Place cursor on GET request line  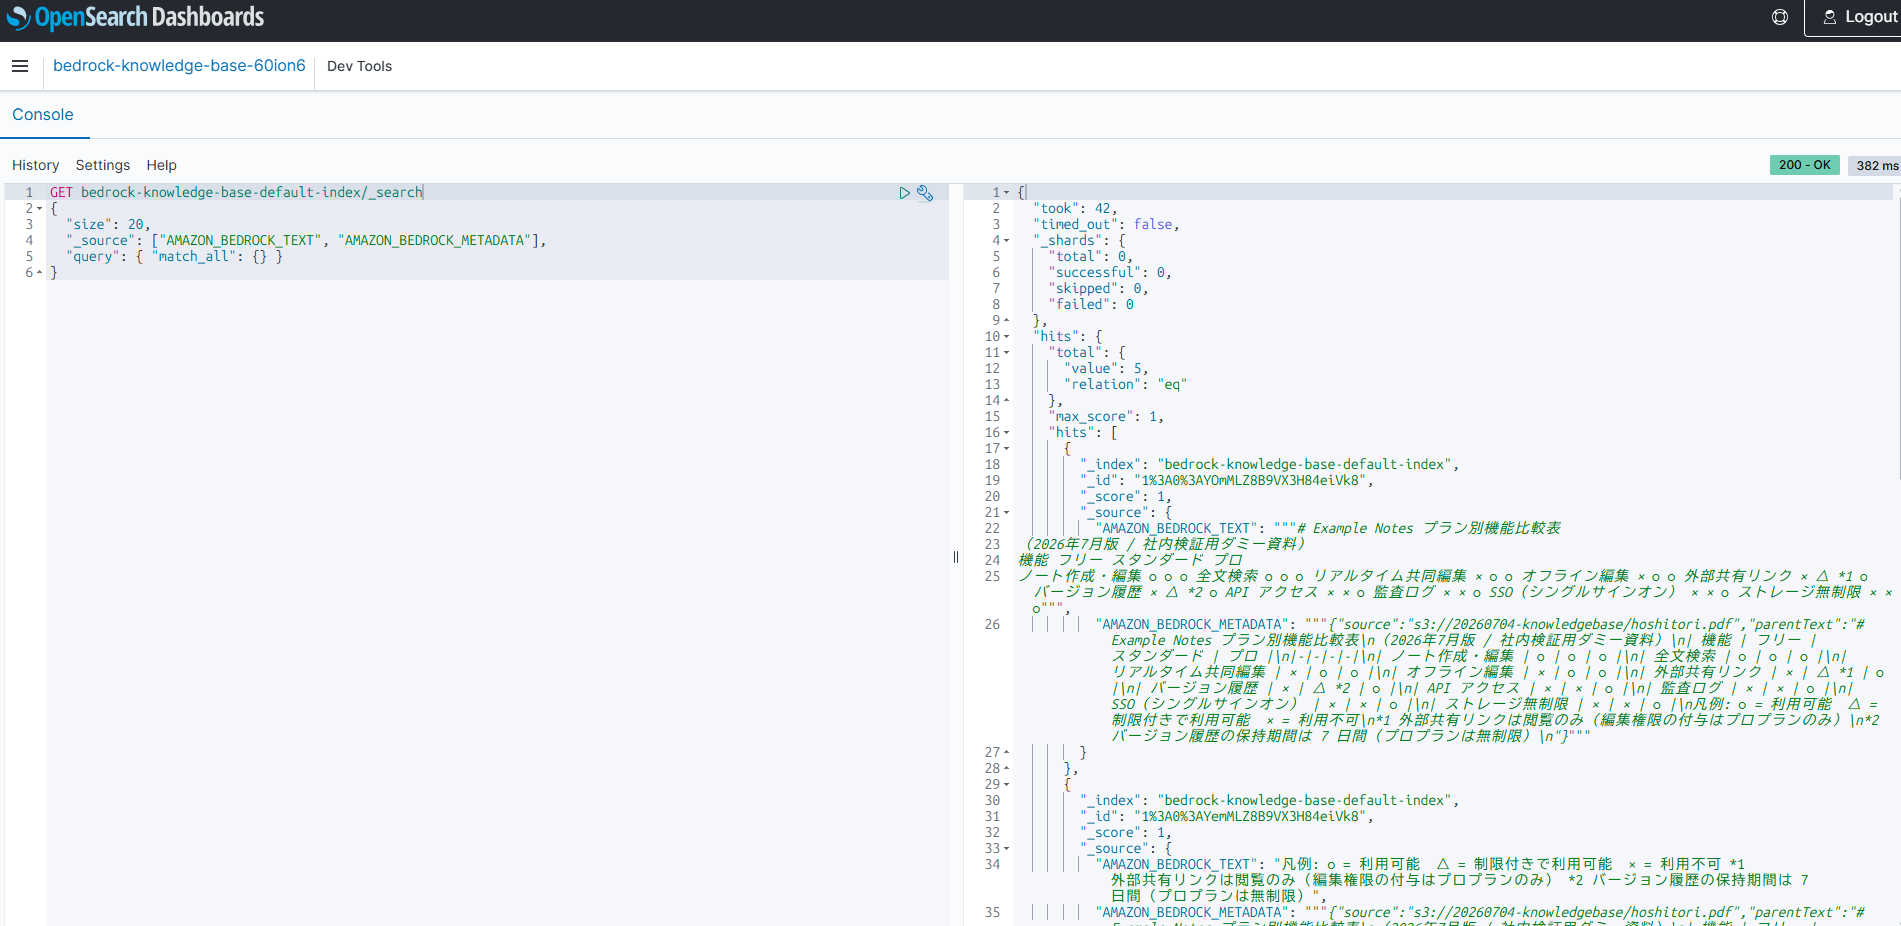coord(237,192)
